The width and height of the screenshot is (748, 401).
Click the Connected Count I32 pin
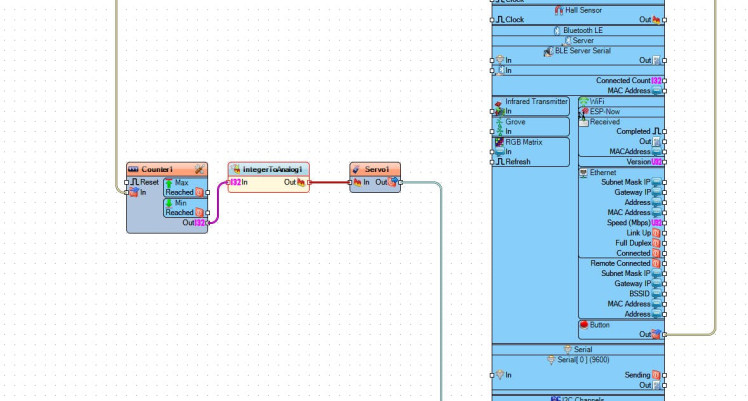pyautogui.click(x=657, y=80)
